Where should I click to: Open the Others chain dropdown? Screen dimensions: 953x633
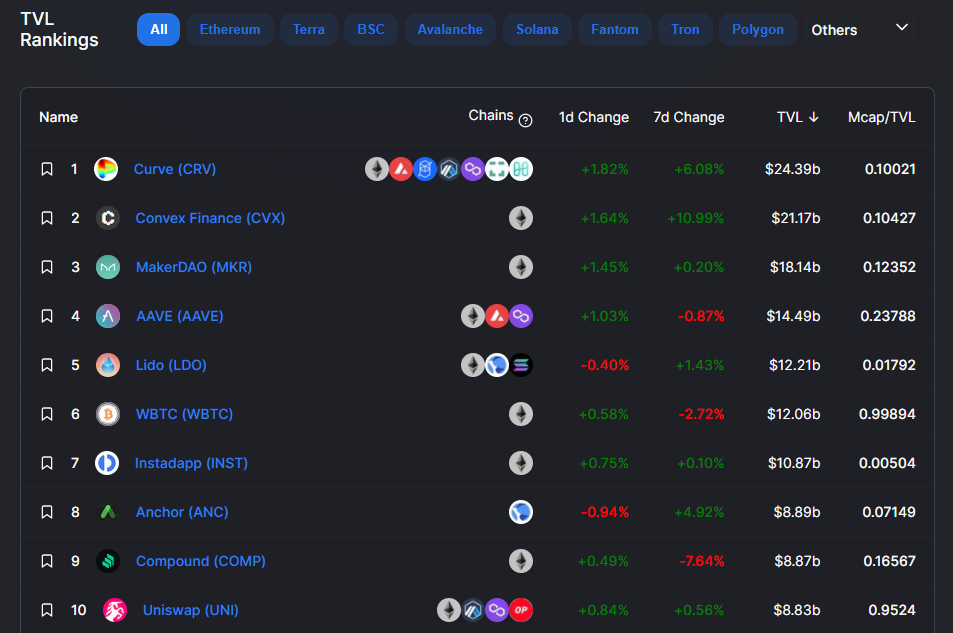(x=860, y=30)
